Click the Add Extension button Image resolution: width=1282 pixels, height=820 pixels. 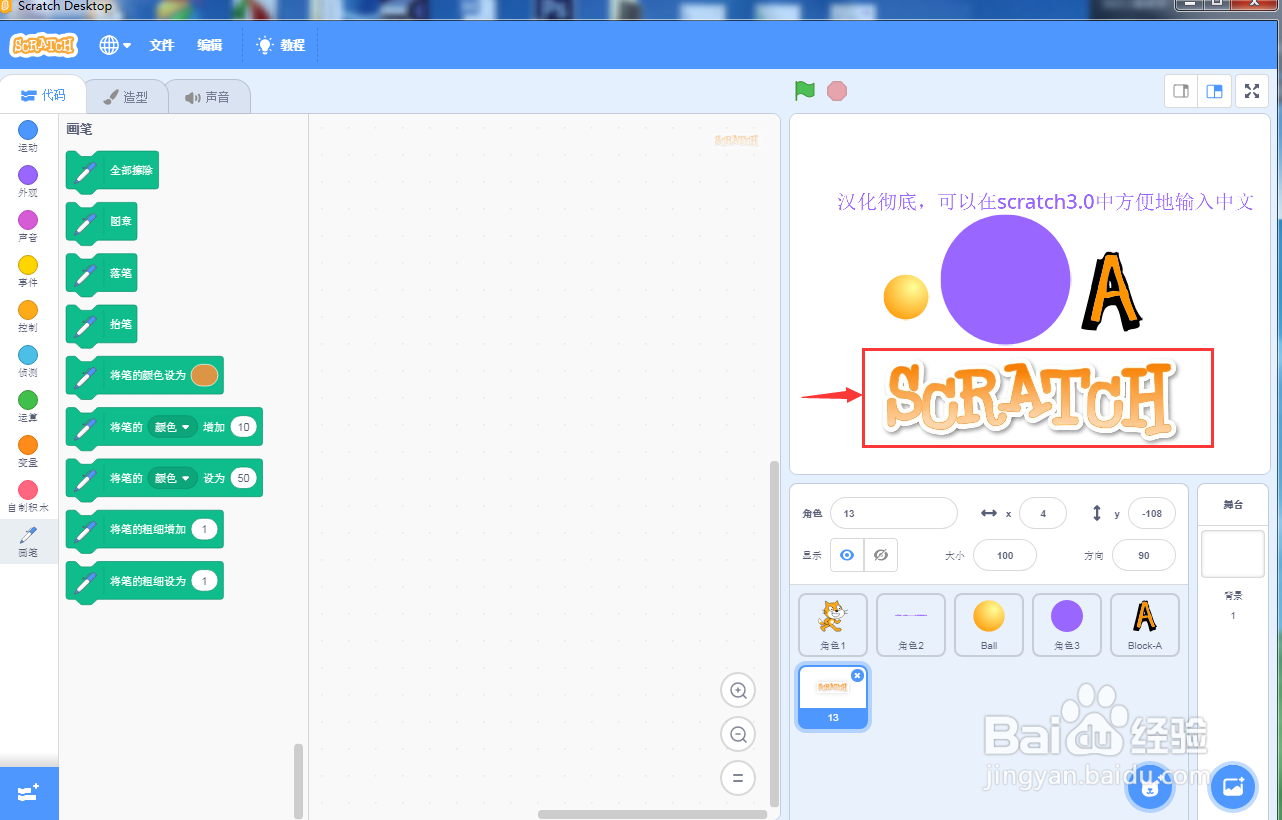tap(29, 793)
